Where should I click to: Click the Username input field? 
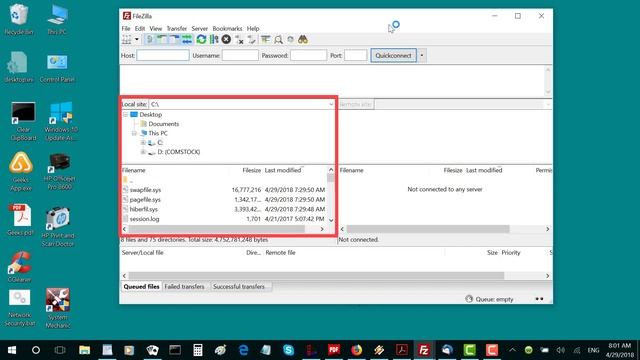click(x=240, y=56)
